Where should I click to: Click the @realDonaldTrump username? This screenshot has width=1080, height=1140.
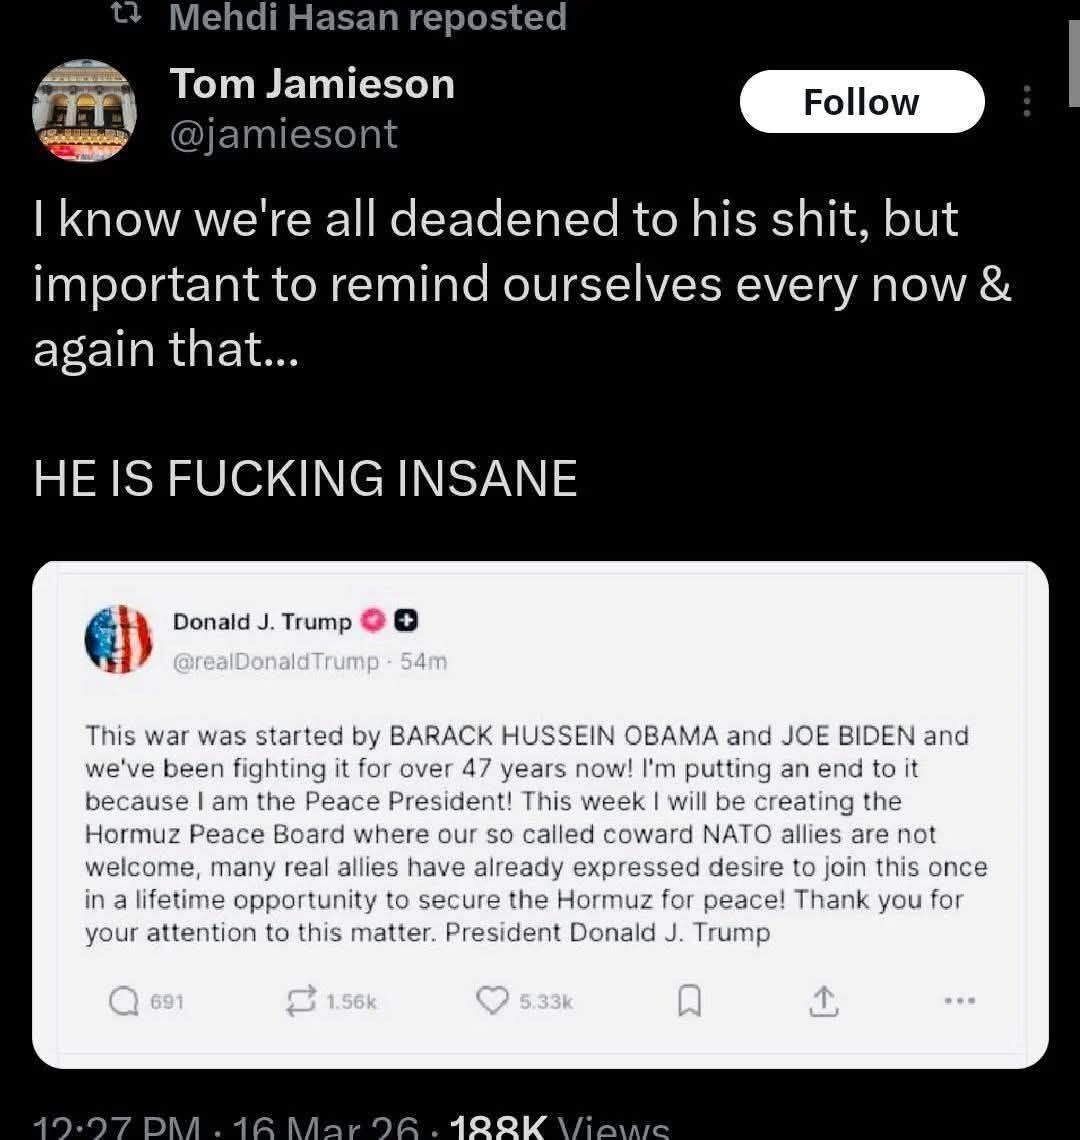click(271, 660)
